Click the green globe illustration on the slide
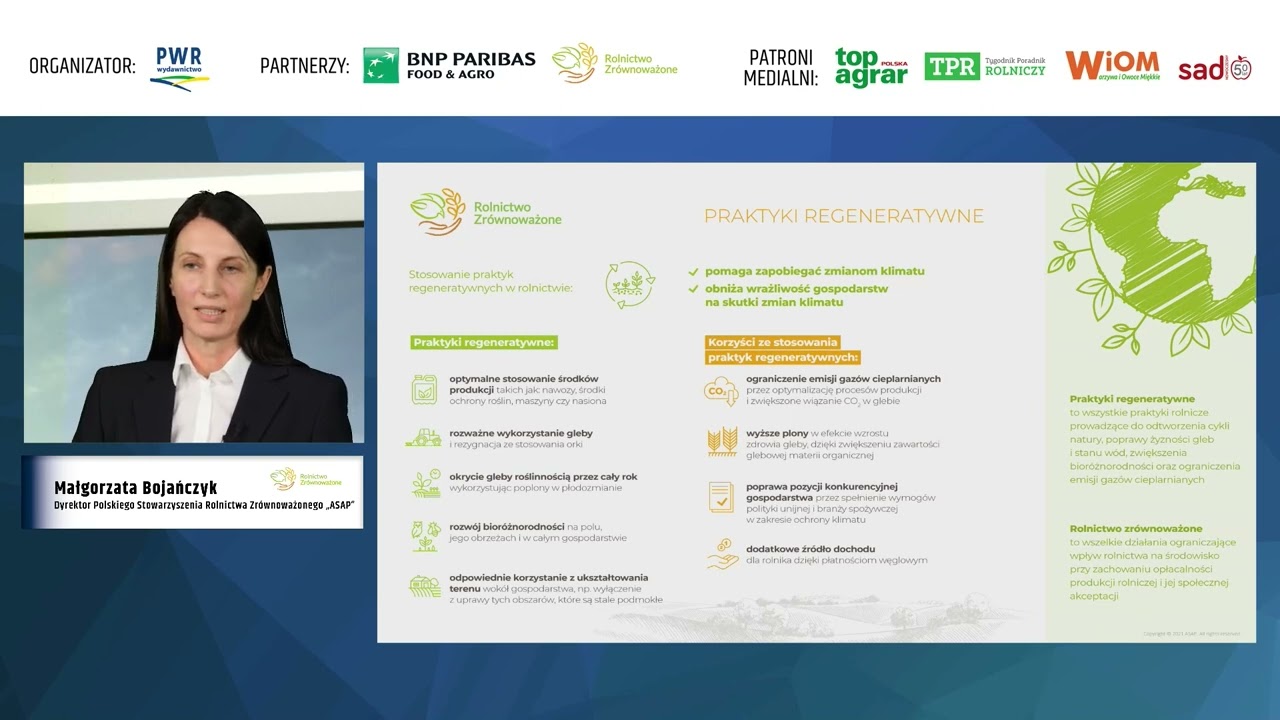 click(x=1151, y=258)
